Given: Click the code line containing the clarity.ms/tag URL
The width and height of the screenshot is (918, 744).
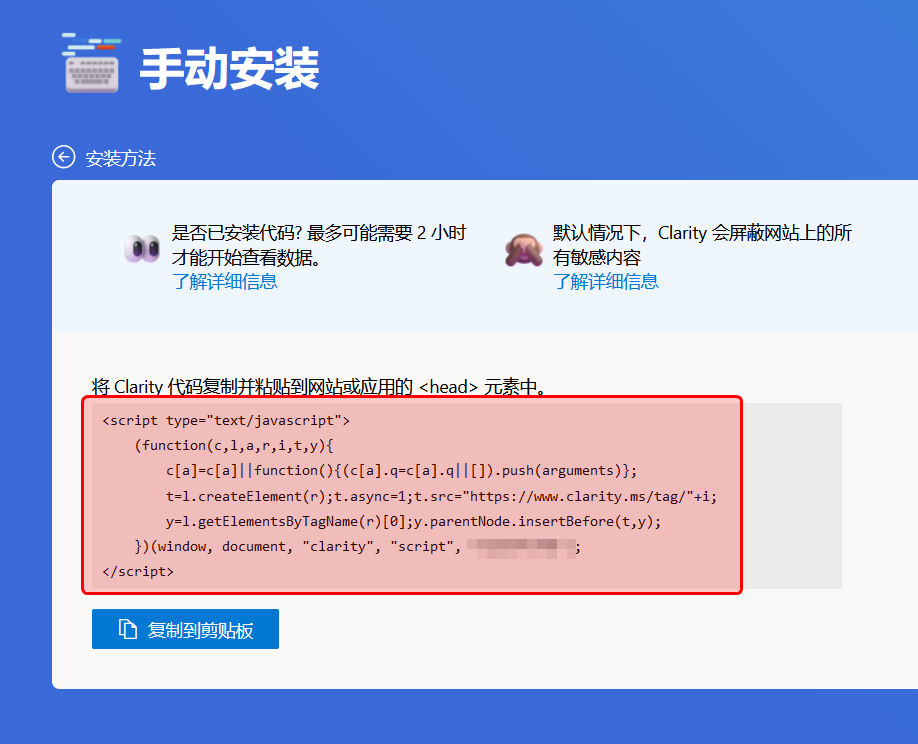Looking at the screenshot, I should point(442,496).
